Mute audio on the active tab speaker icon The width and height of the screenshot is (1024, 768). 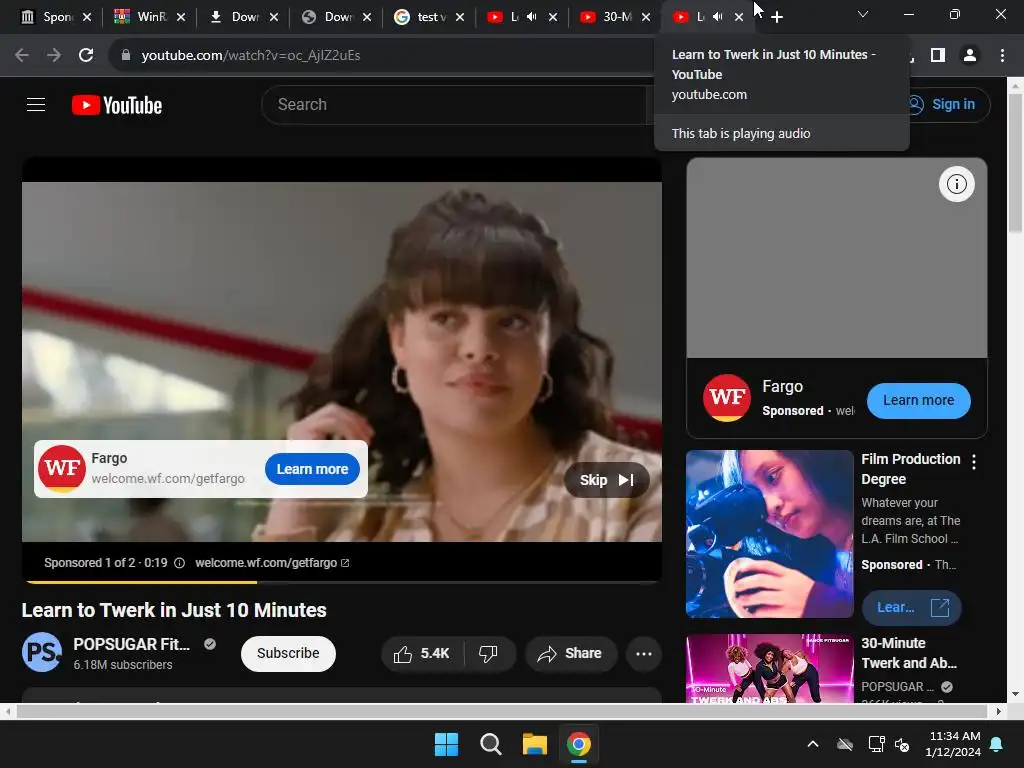point(718,17)
